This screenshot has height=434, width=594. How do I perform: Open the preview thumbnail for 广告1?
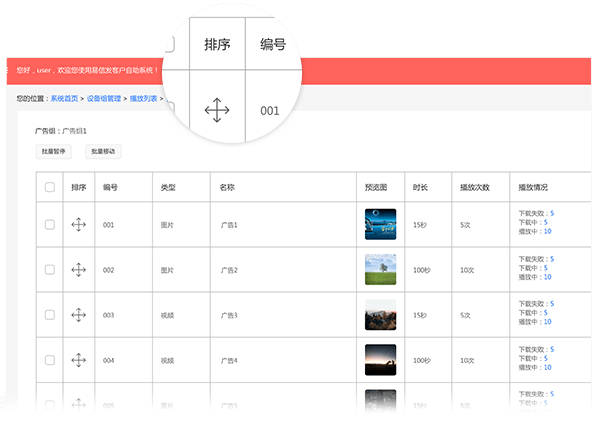coord(380,224)
